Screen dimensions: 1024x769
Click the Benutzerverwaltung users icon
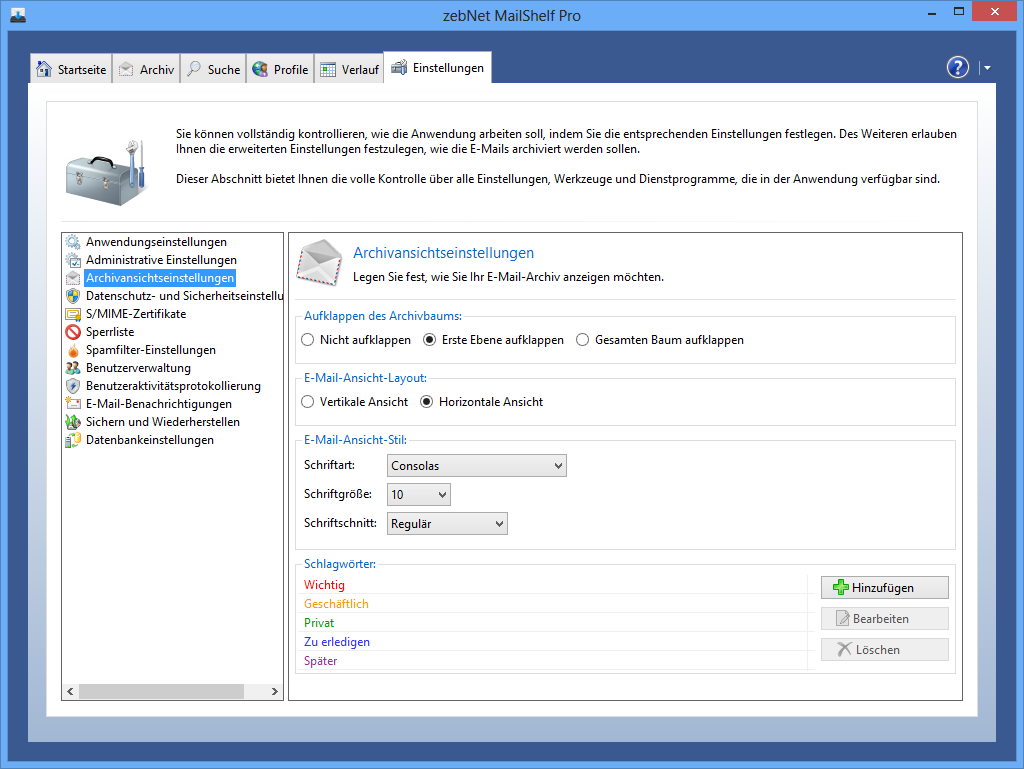coord(73,368)
